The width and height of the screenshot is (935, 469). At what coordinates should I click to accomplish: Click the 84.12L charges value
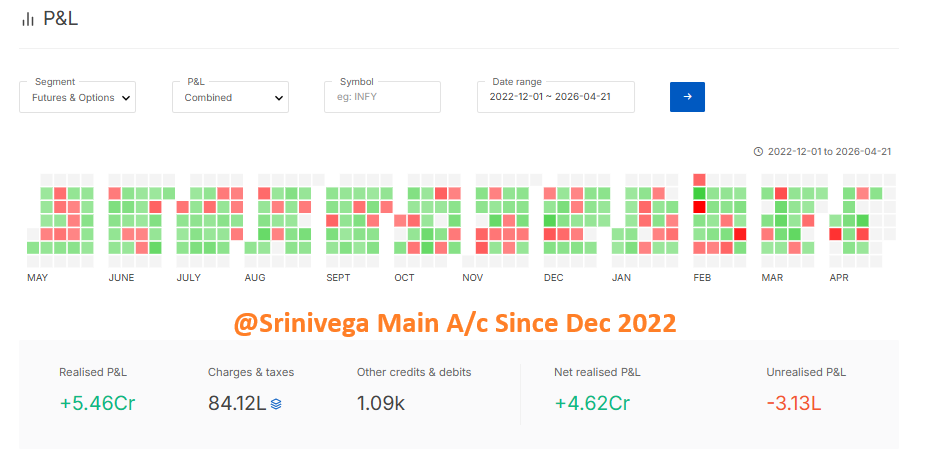(x=237, y=403)
